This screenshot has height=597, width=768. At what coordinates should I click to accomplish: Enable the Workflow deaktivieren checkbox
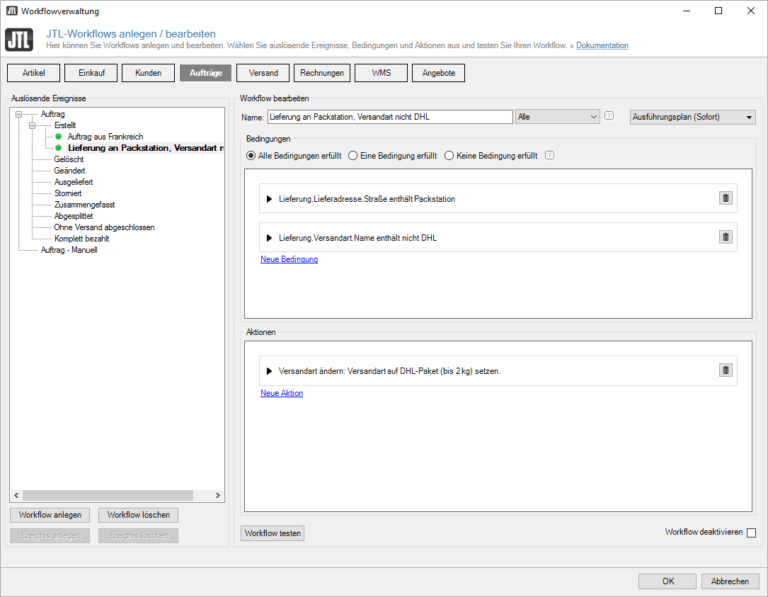coord(751,533)
